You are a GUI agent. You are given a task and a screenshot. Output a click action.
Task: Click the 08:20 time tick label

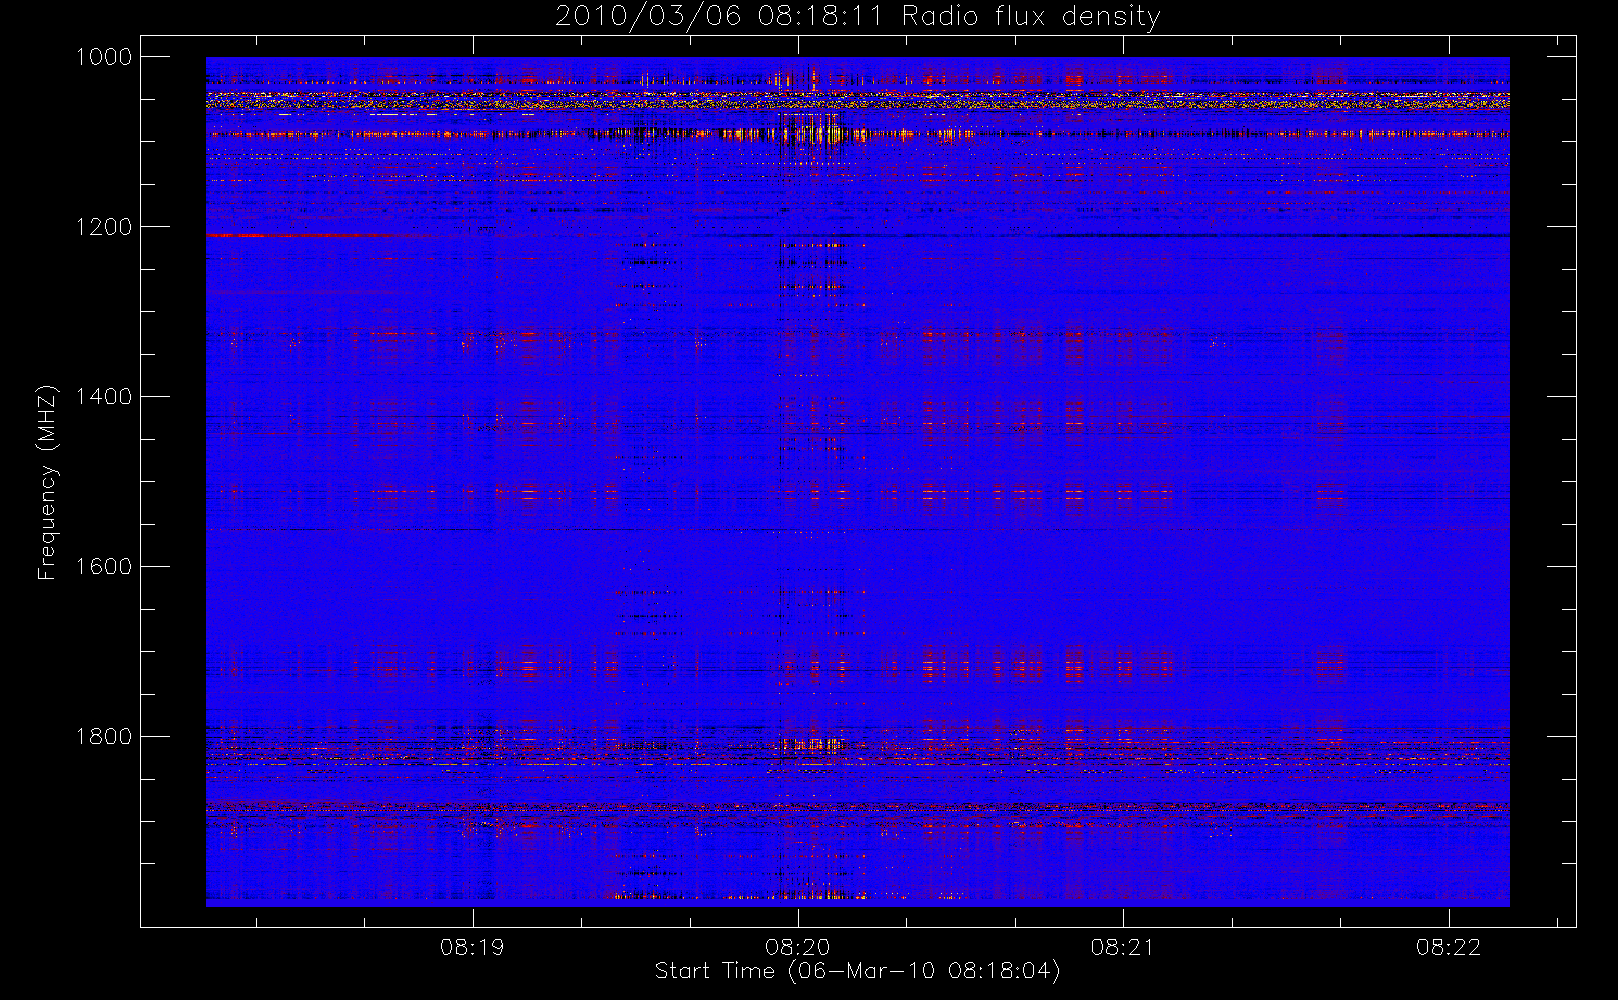[797, 947]
